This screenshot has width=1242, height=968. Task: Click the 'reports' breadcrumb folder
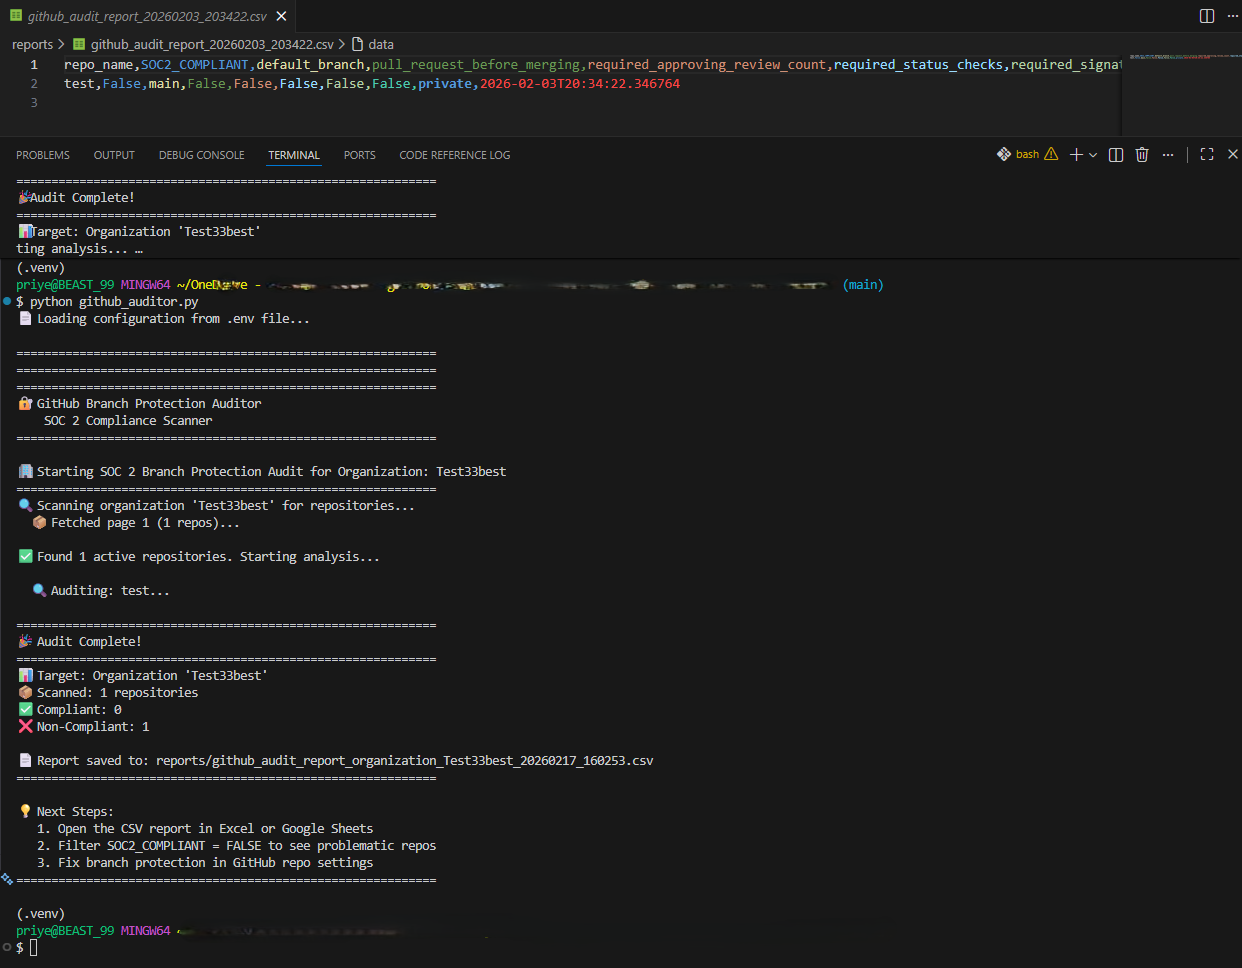pos(32,44)
